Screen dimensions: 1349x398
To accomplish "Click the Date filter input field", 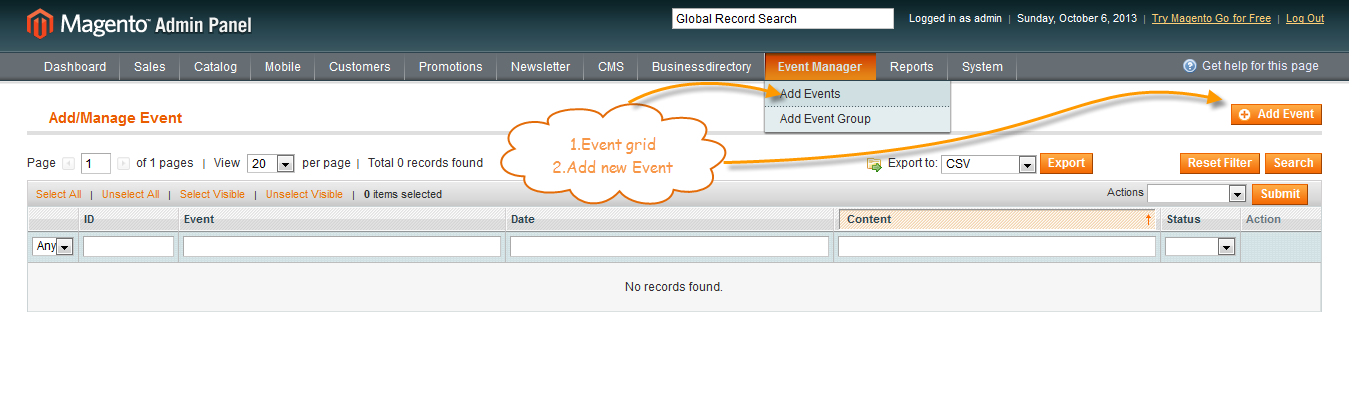I will (x=669, y=246).
